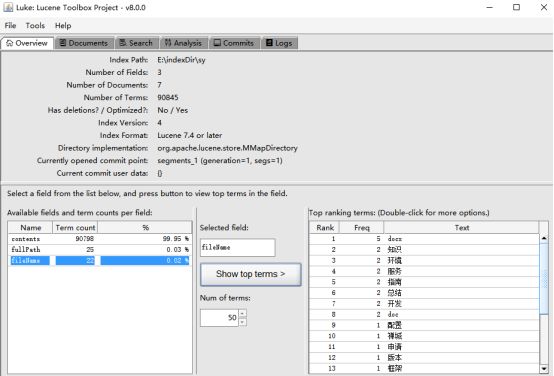554x376 pixels.
Task: Select the rank 1 term docx
Action: (x=424, y=239)
